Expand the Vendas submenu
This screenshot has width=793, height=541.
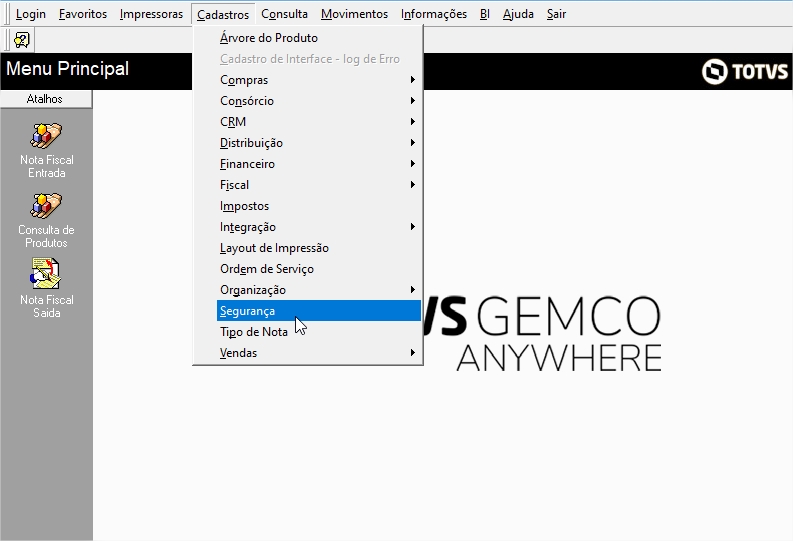click(x=319, y=353)
